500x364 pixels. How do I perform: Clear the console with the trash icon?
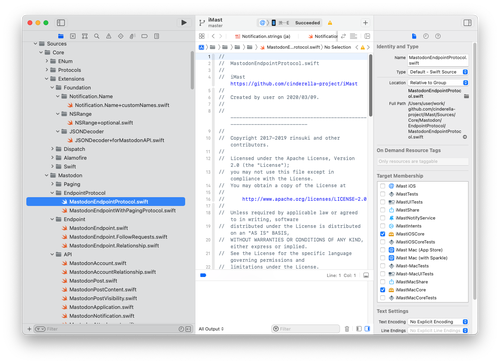click(x=347, y=329)
